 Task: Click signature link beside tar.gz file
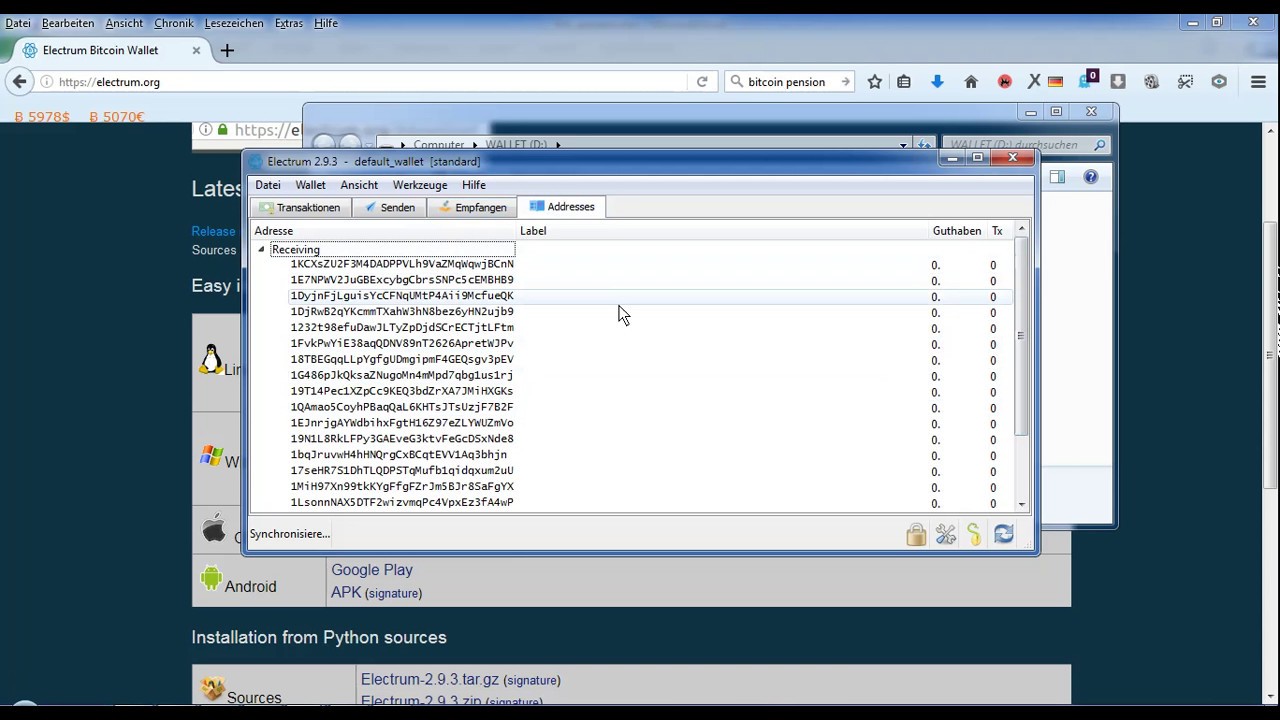(x=532, y=681)
